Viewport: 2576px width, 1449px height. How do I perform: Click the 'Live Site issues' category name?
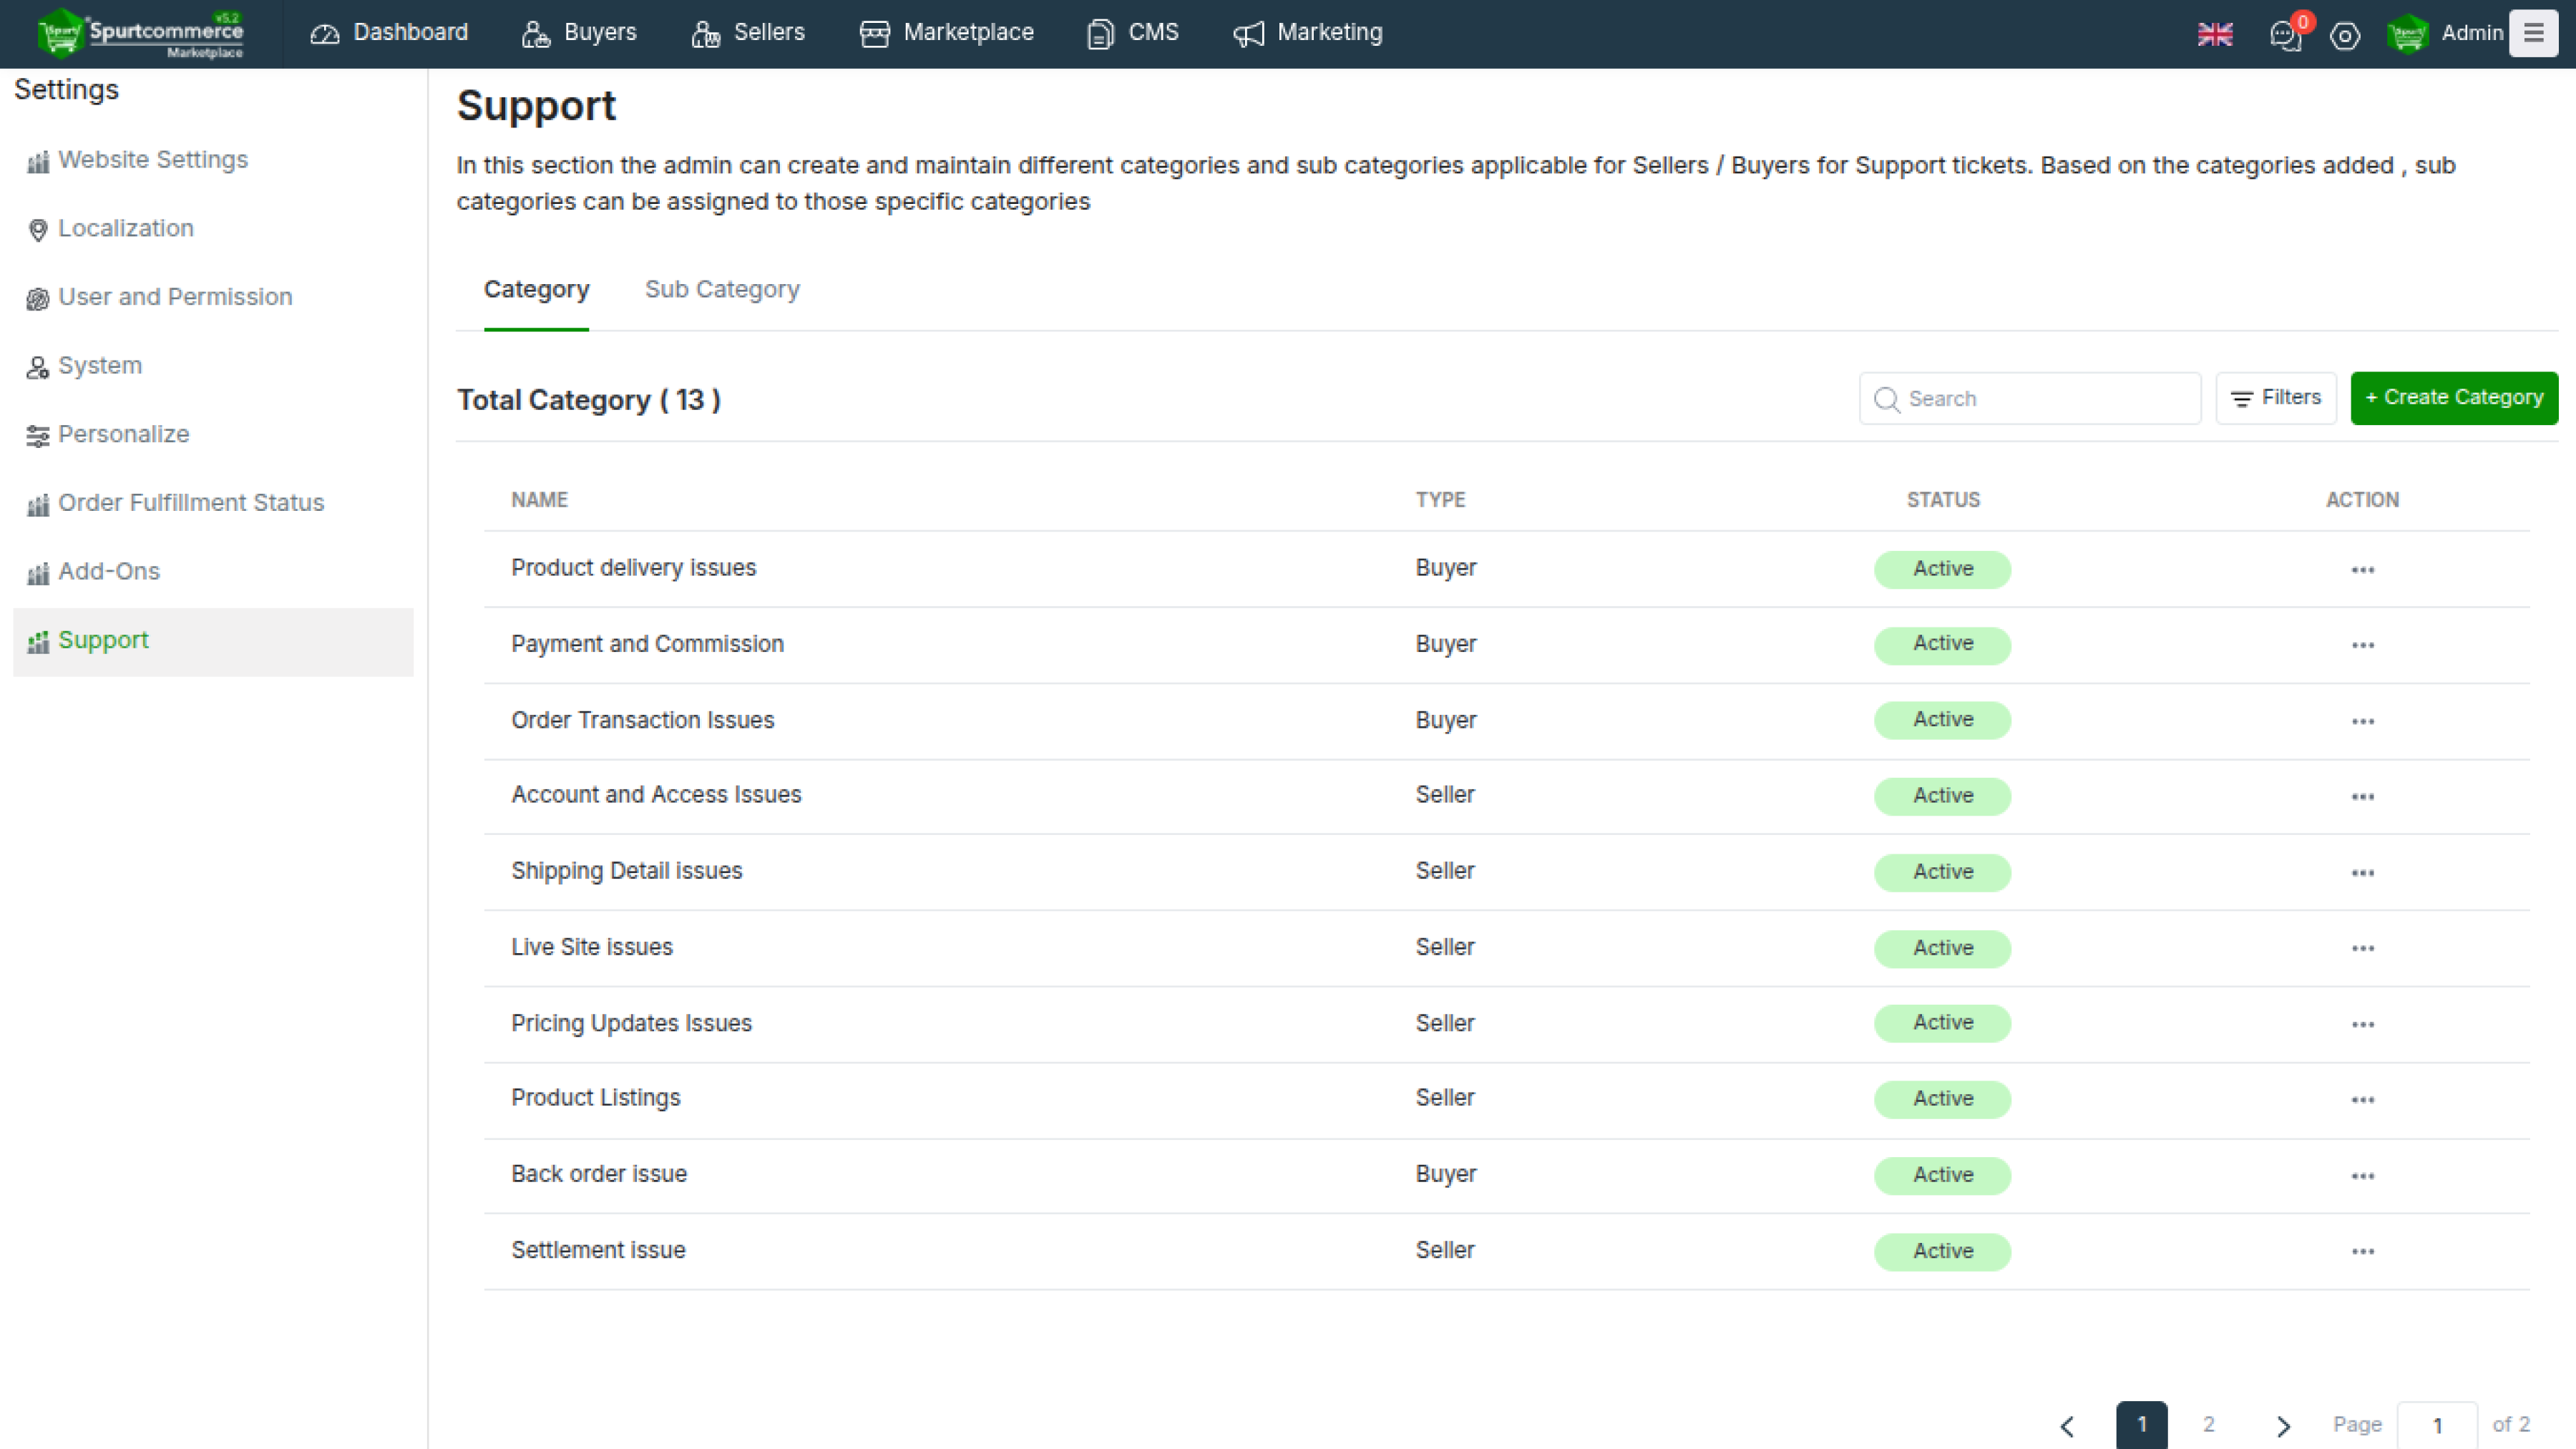[x=592, y=948]
